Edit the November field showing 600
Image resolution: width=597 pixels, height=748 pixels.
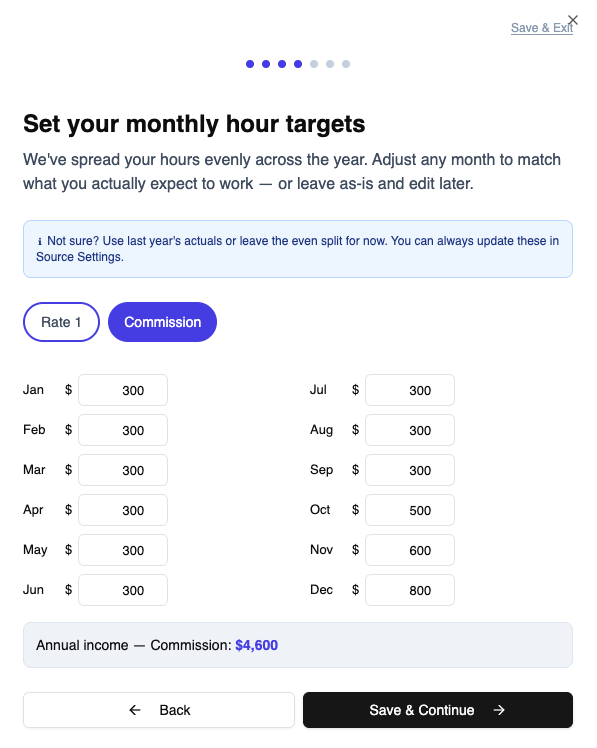pos(410,551)
